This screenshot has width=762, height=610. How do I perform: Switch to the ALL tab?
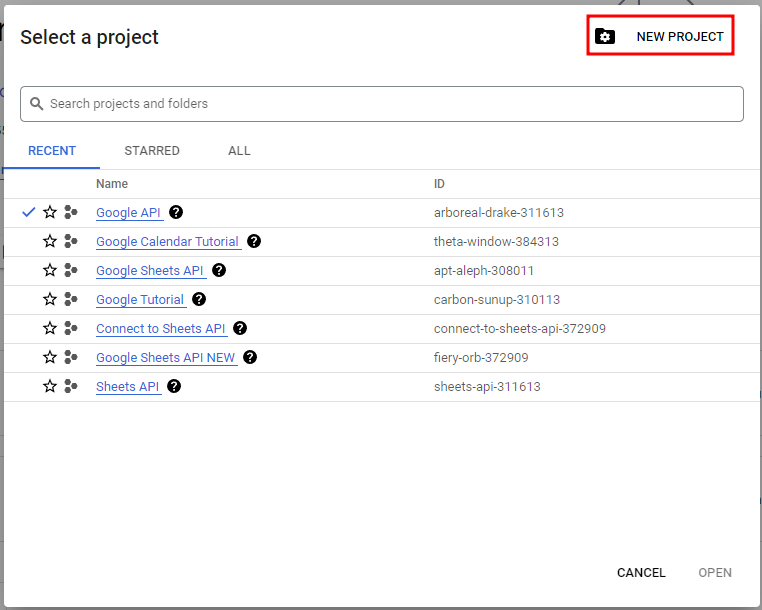tap(239, 151)
